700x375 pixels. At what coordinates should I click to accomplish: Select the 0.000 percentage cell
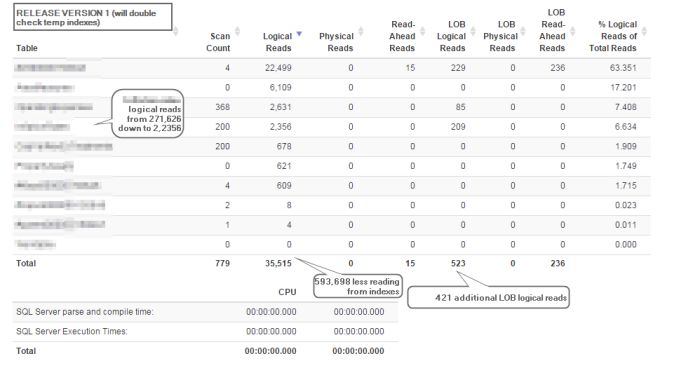(625, 245)
